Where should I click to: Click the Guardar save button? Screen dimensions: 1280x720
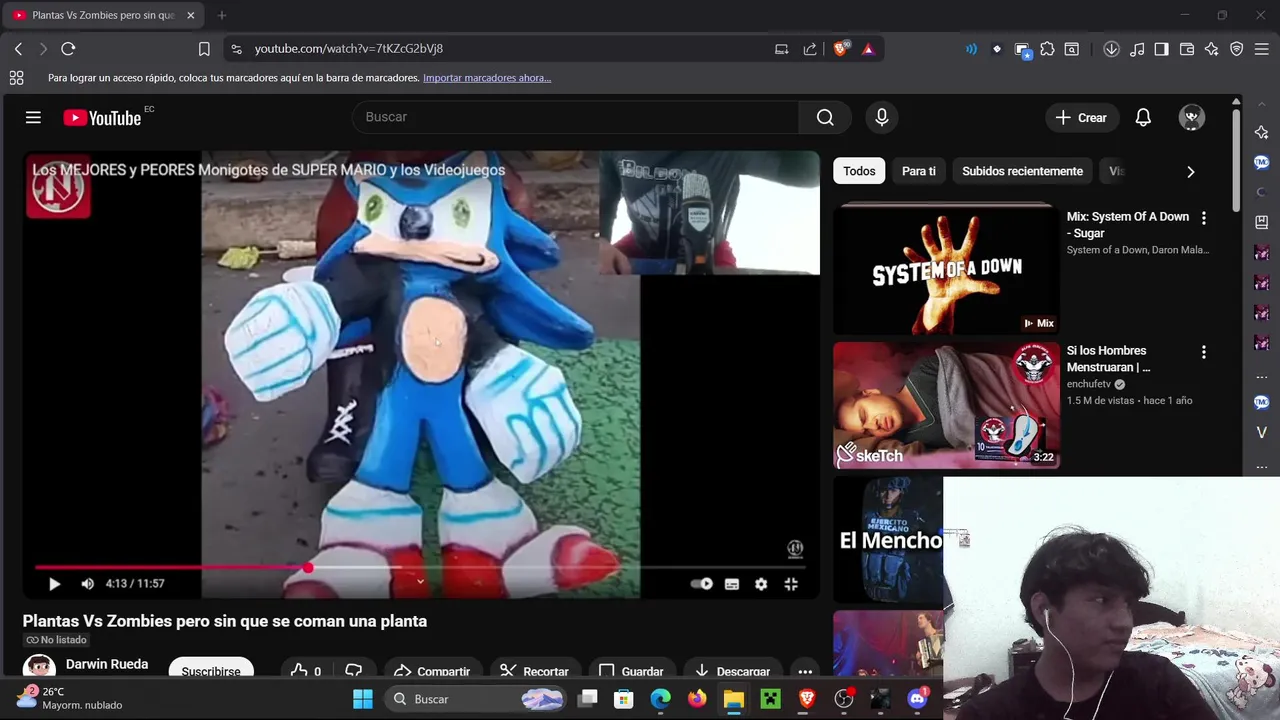click(x=631, y=670)
